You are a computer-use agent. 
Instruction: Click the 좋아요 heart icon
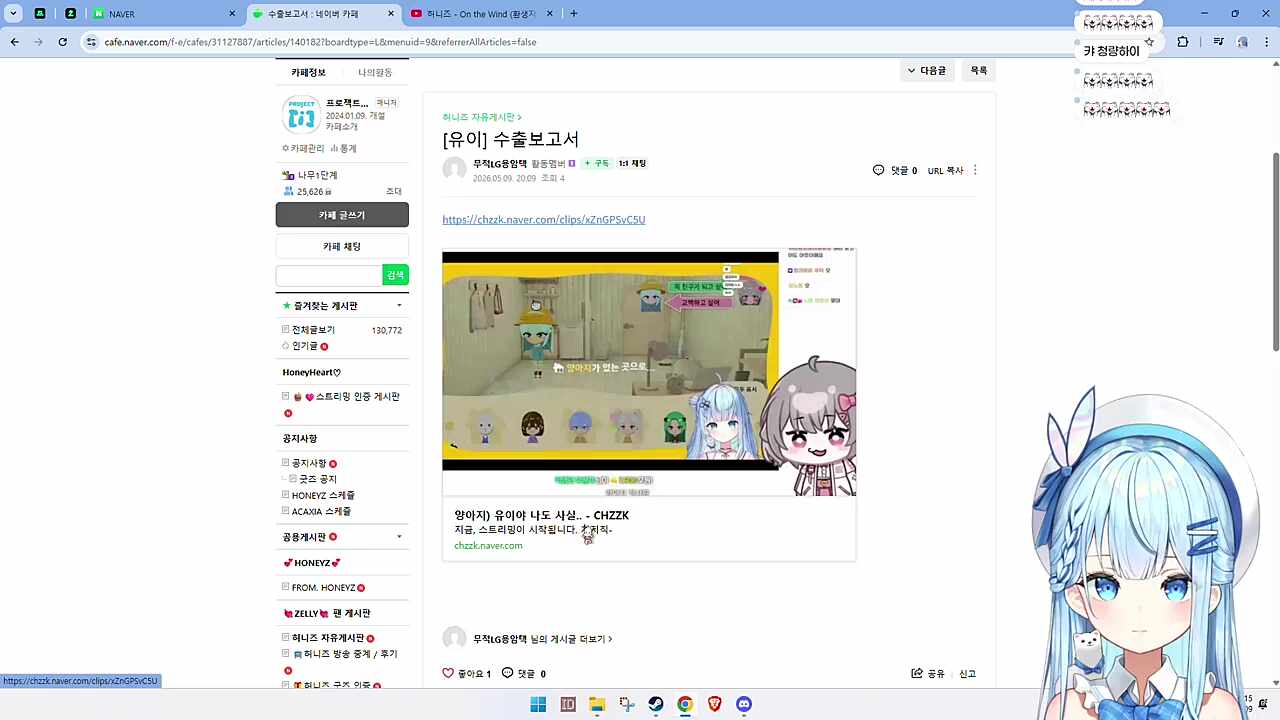[448, 673]
